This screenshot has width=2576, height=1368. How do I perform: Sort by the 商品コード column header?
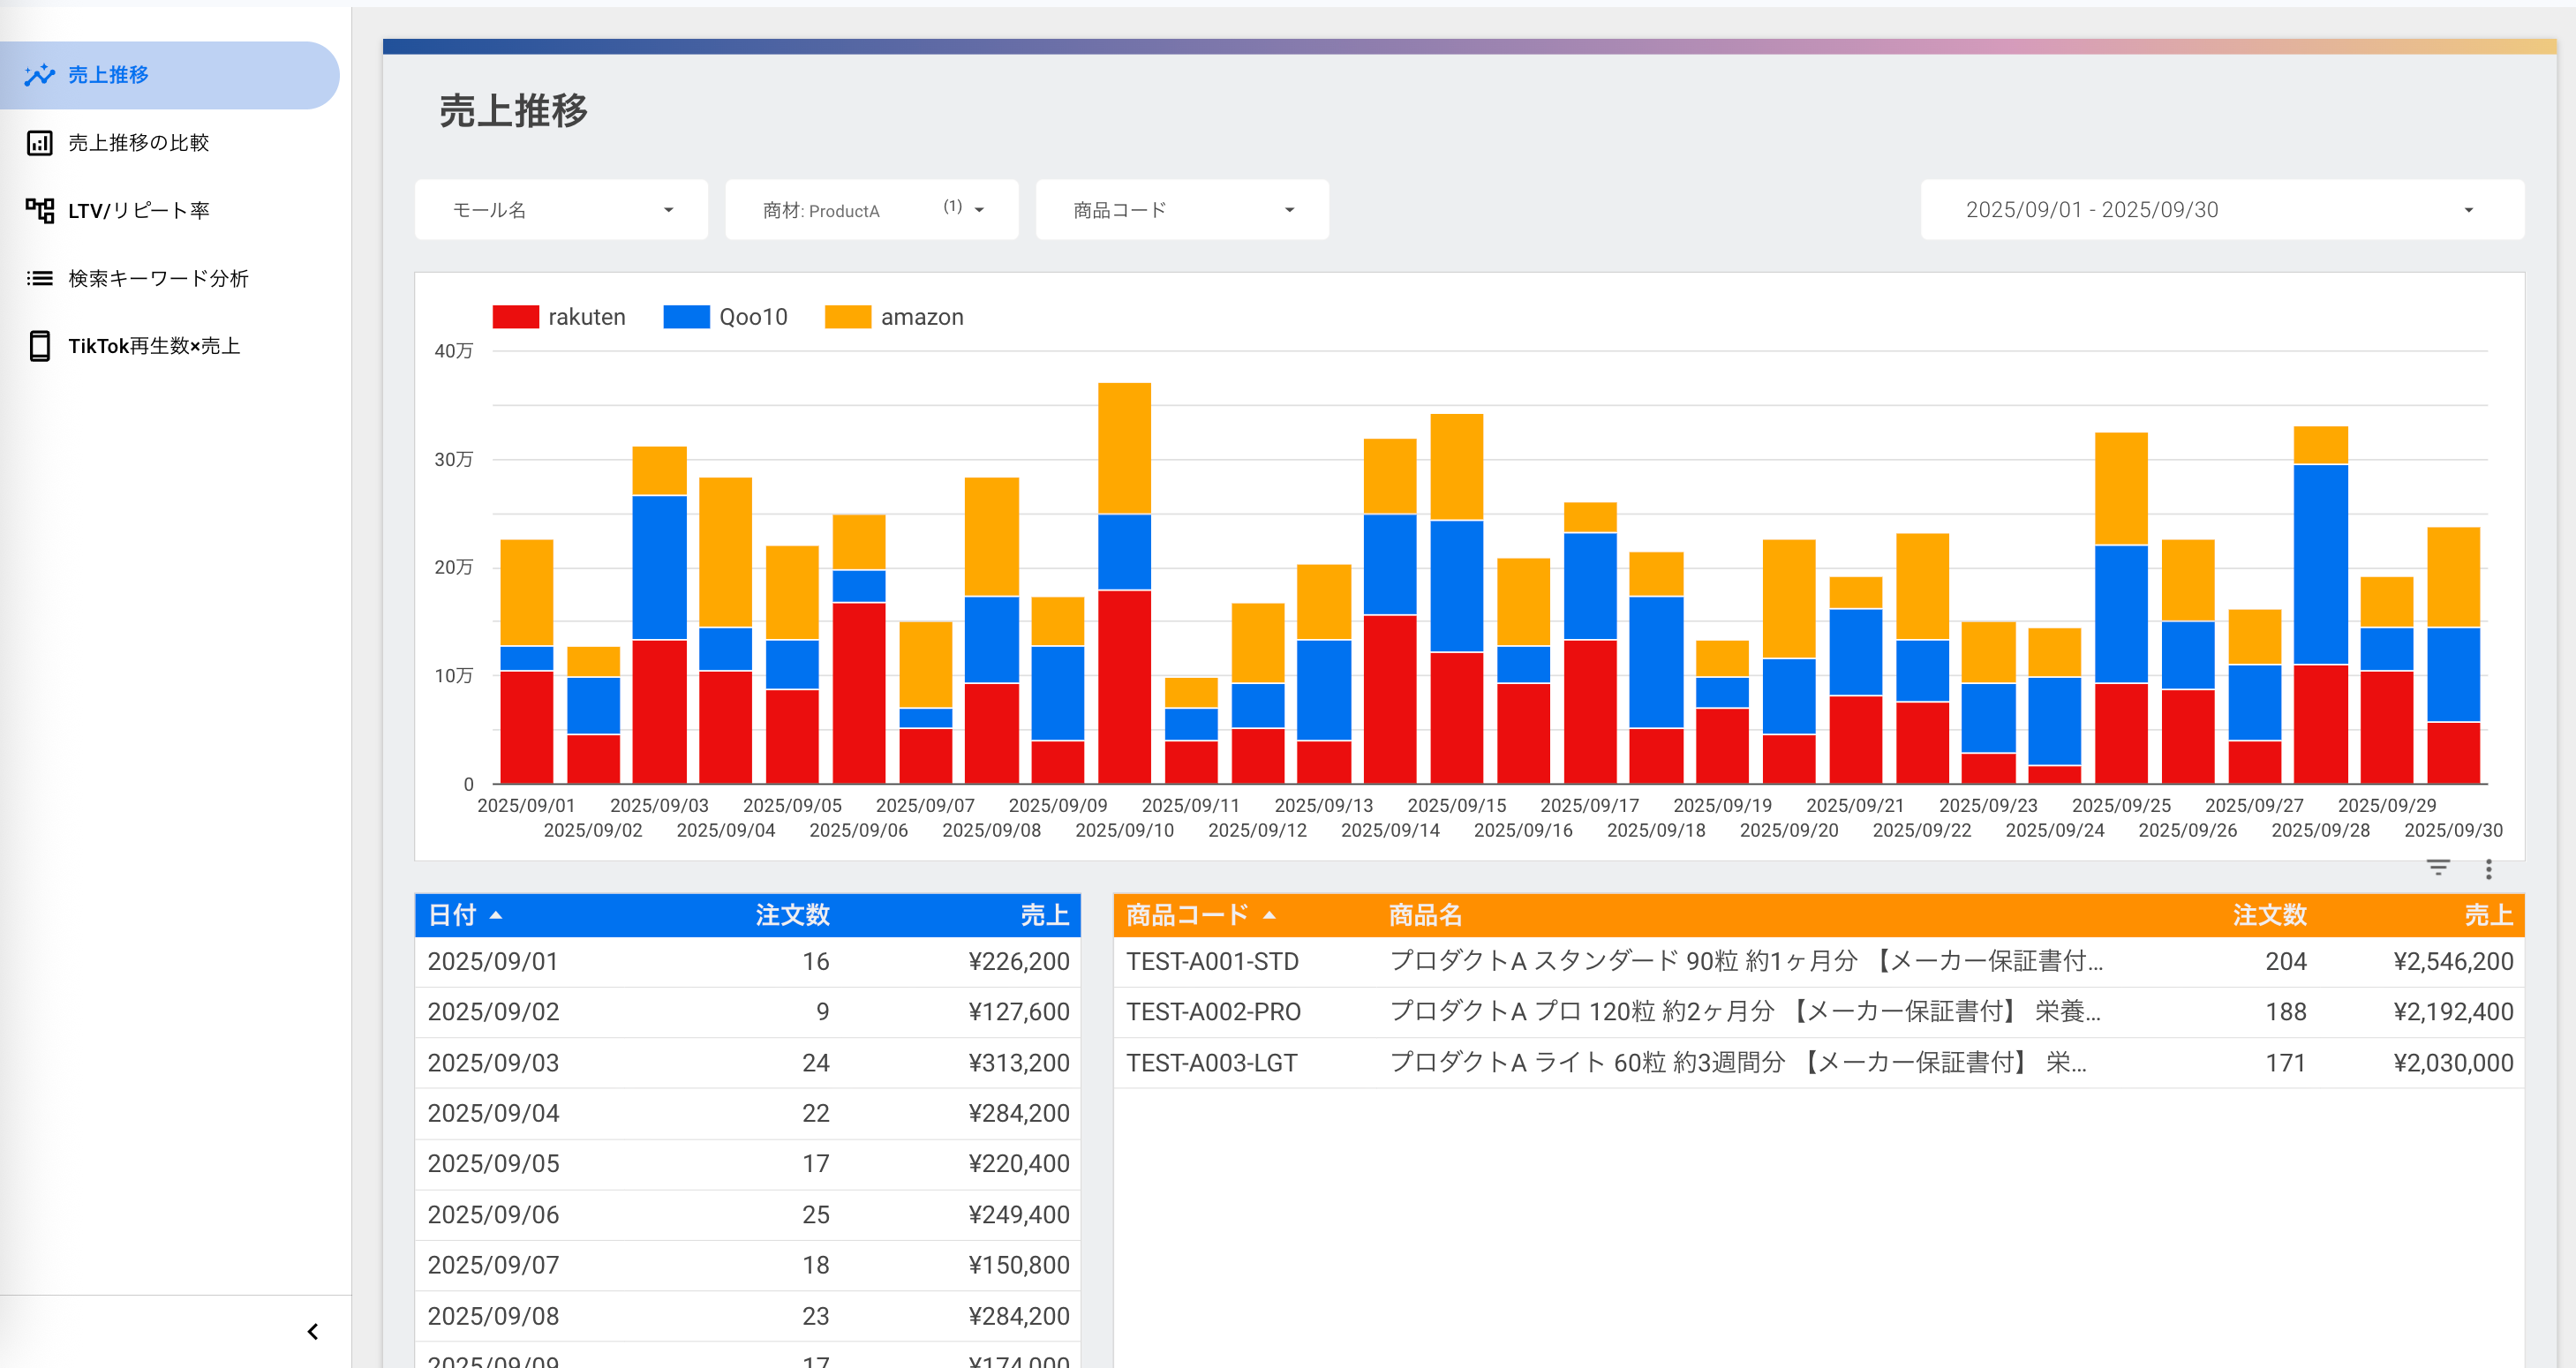(x=1187, y=915)
